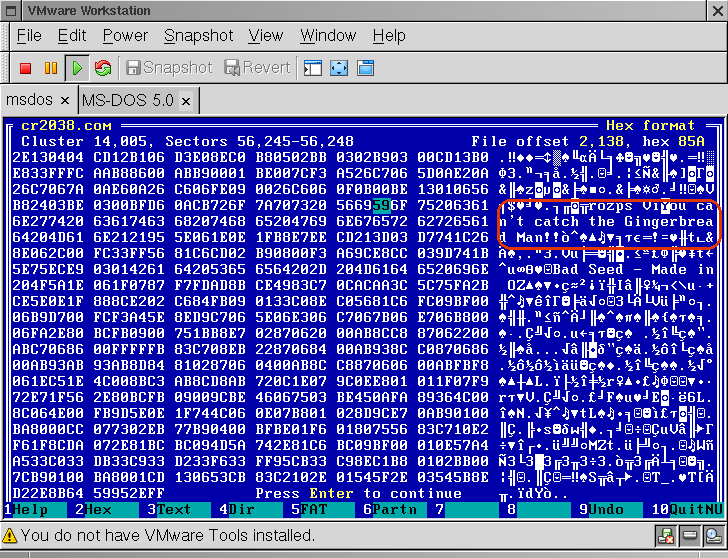Open the Help menu

[x=389, y=36]
